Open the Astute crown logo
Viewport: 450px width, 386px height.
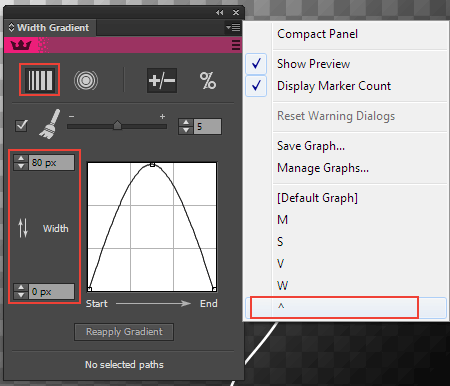point(21,45)
